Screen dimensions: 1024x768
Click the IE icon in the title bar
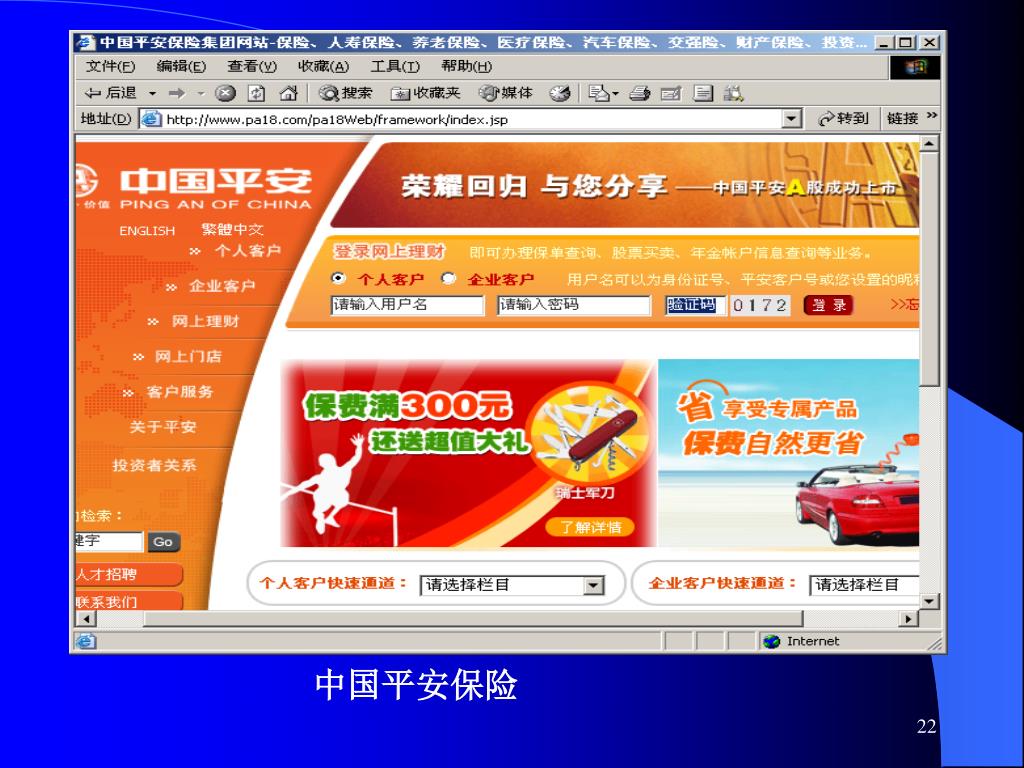[85, 42]
